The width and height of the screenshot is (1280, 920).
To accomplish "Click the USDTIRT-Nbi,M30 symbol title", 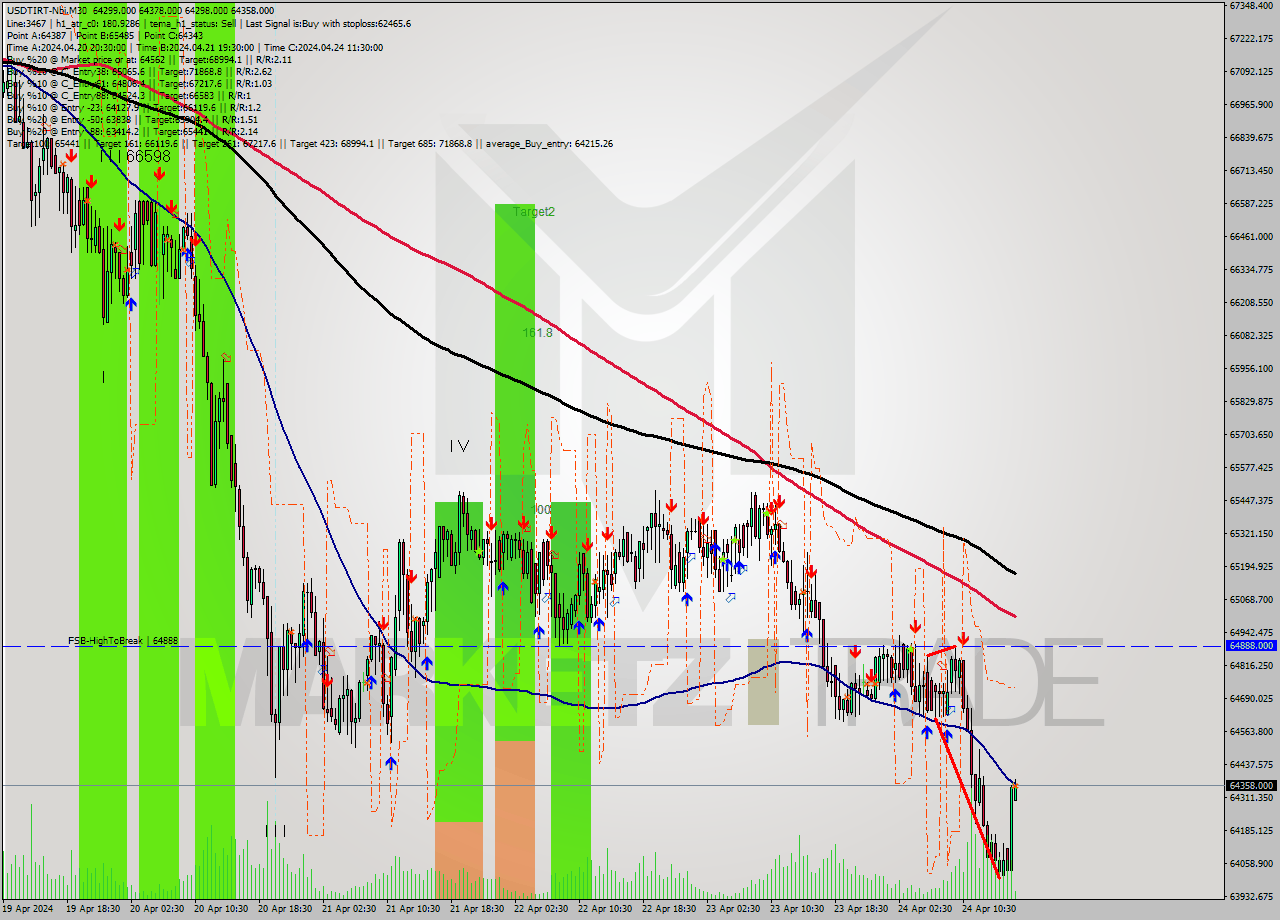I will pos(47,11).
